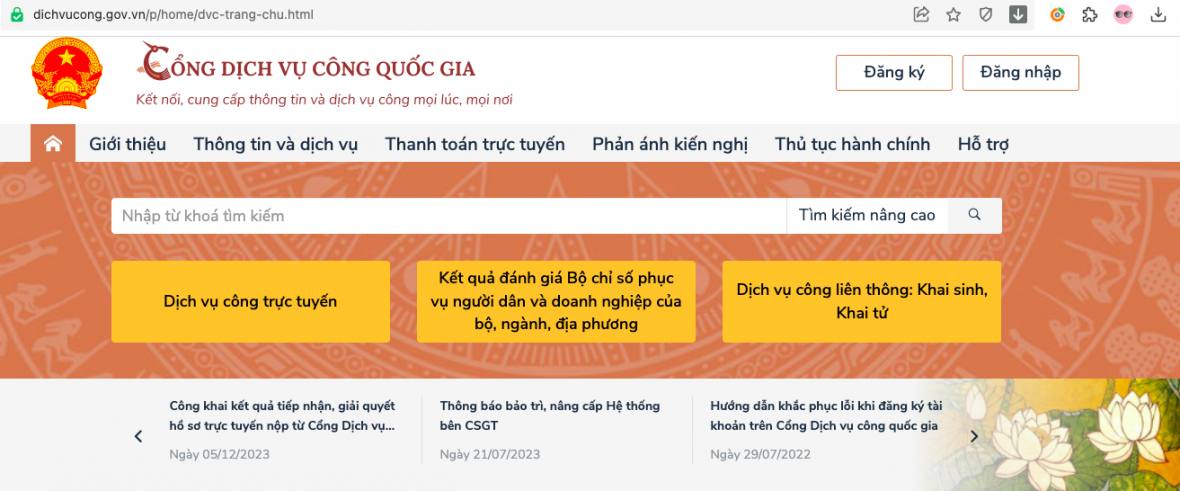Open the Tìm kiếm nâng cao option
Viewport: 1180px width, 491px height.
click(x=866, y=215)
